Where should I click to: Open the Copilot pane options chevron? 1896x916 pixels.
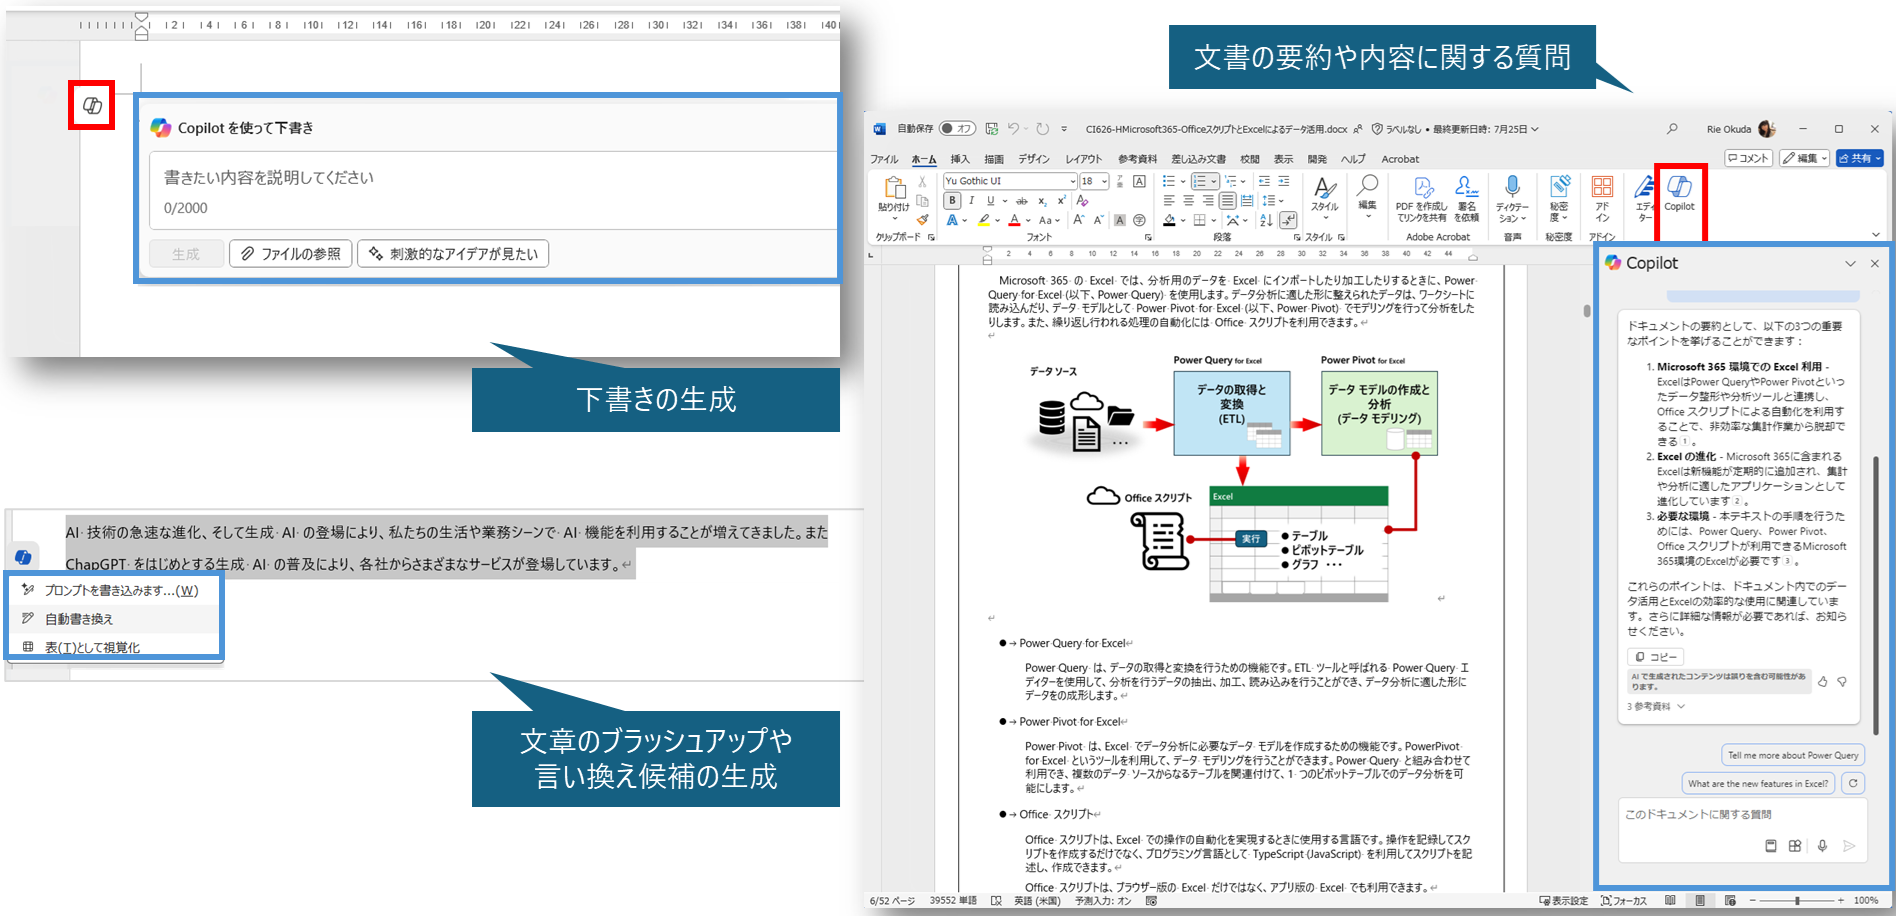click(1850, 263)
